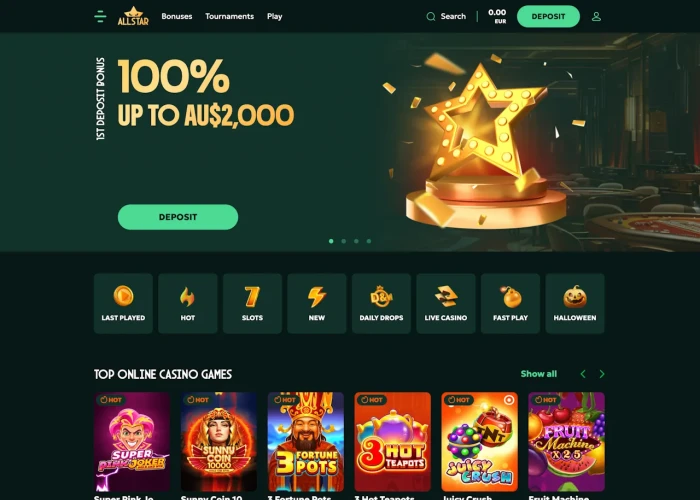Click the AllStar logo
The width and height of the screenshot is (700, 500).
click(133, 16)
